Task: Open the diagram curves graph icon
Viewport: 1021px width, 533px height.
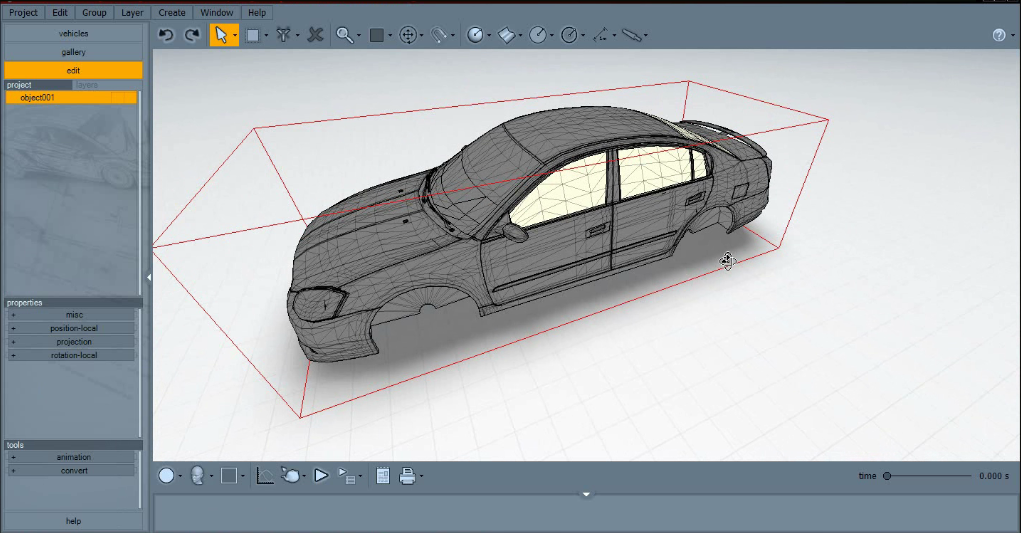Action: (265, 476)
